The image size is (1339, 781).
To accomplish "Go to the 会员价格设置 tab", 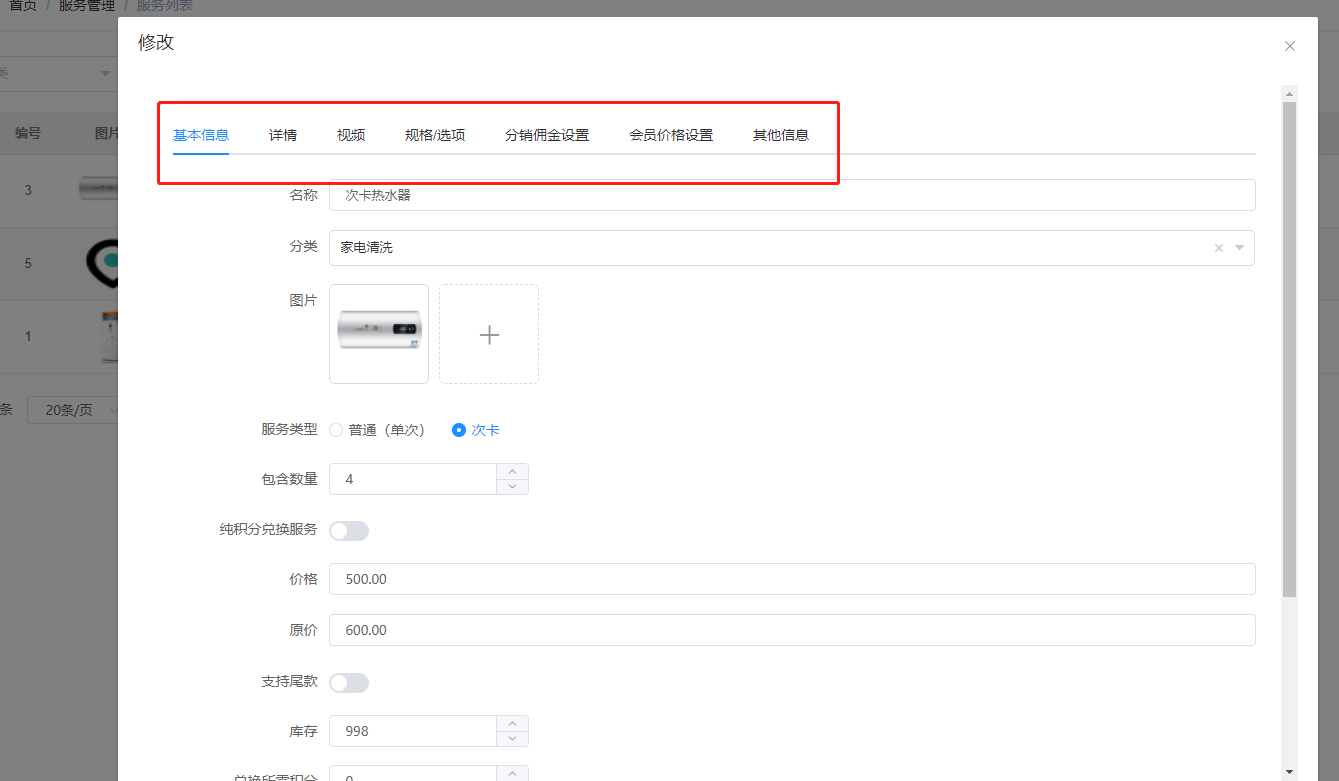I will point(671,135).
